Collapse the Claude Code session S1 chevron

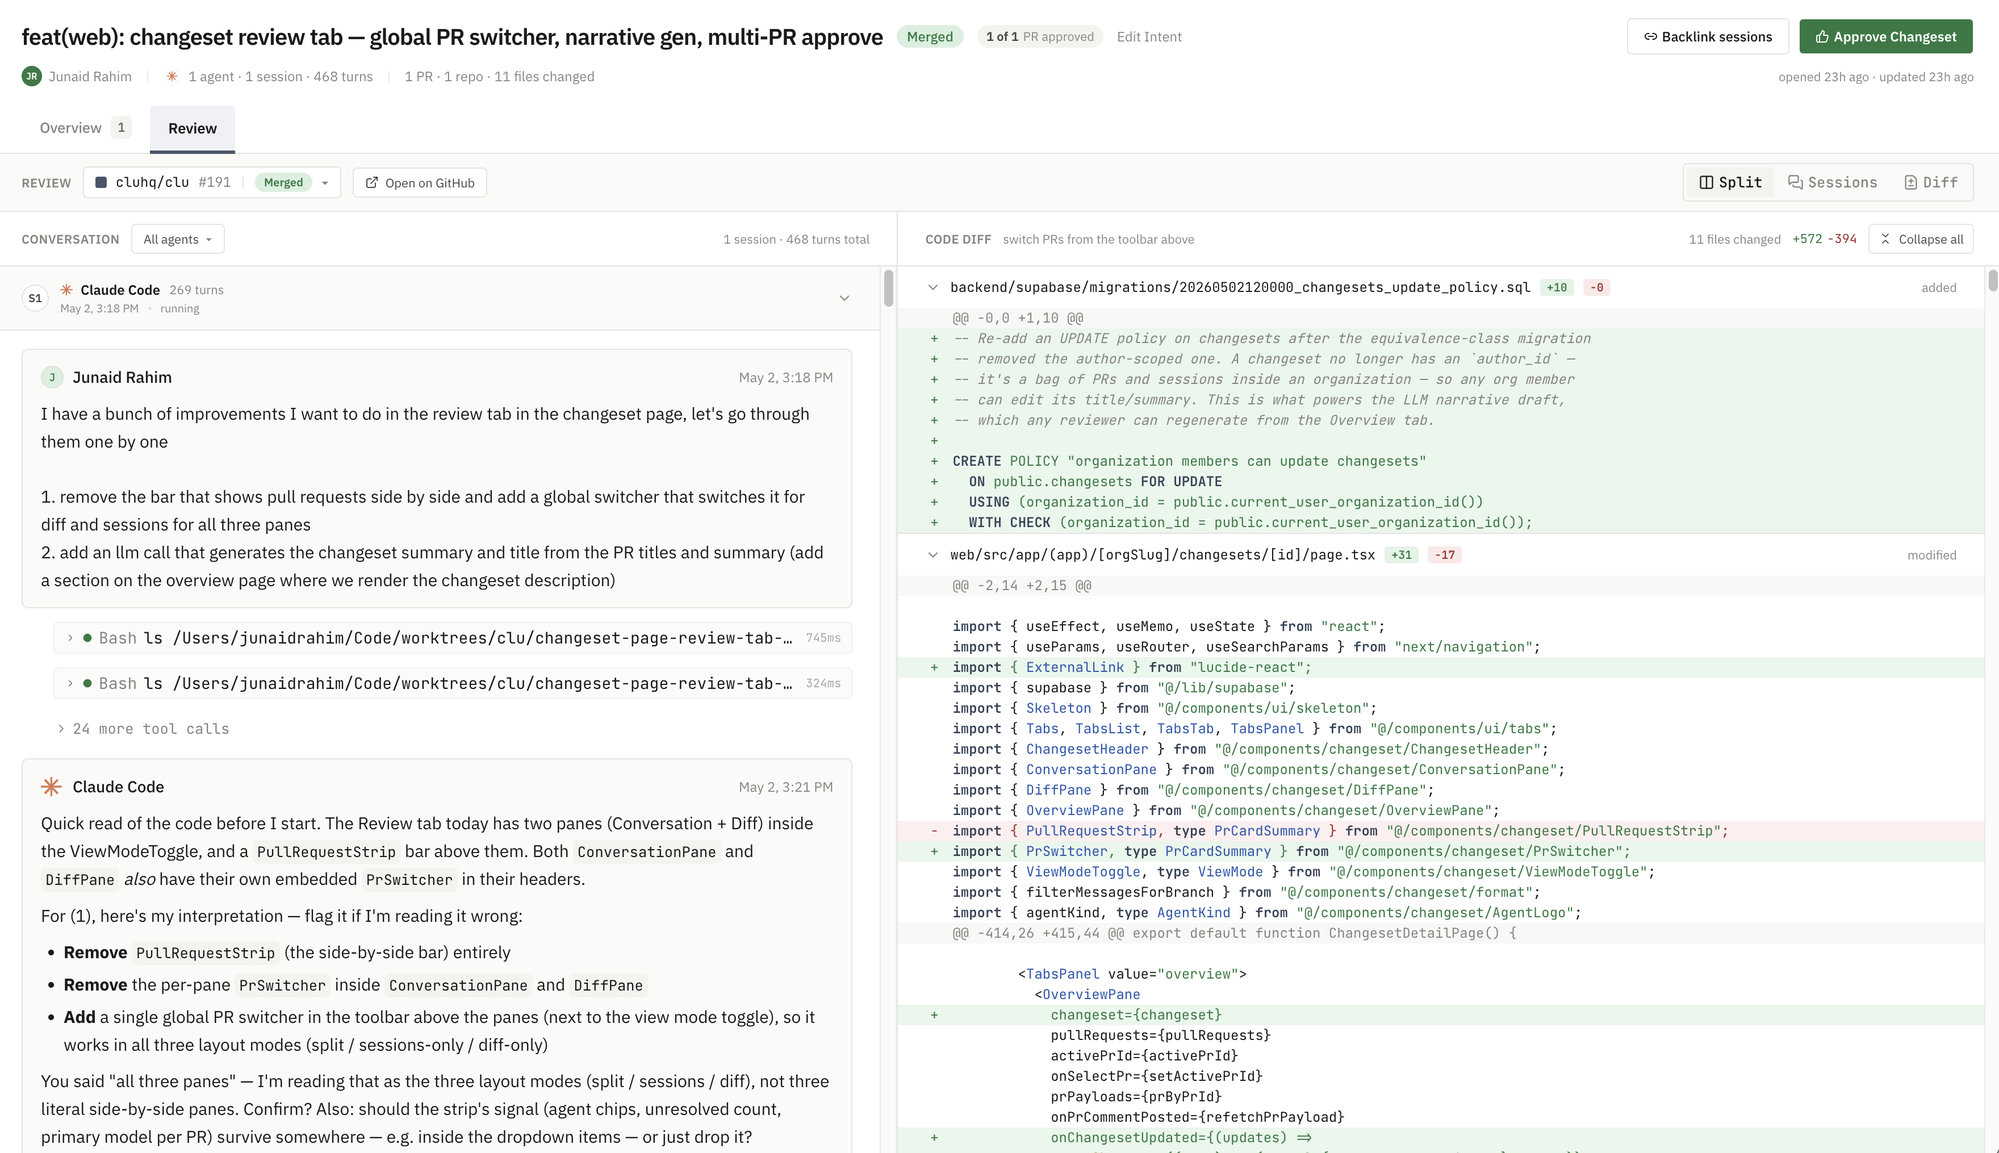pyautogui.click(x=844, y=298)
